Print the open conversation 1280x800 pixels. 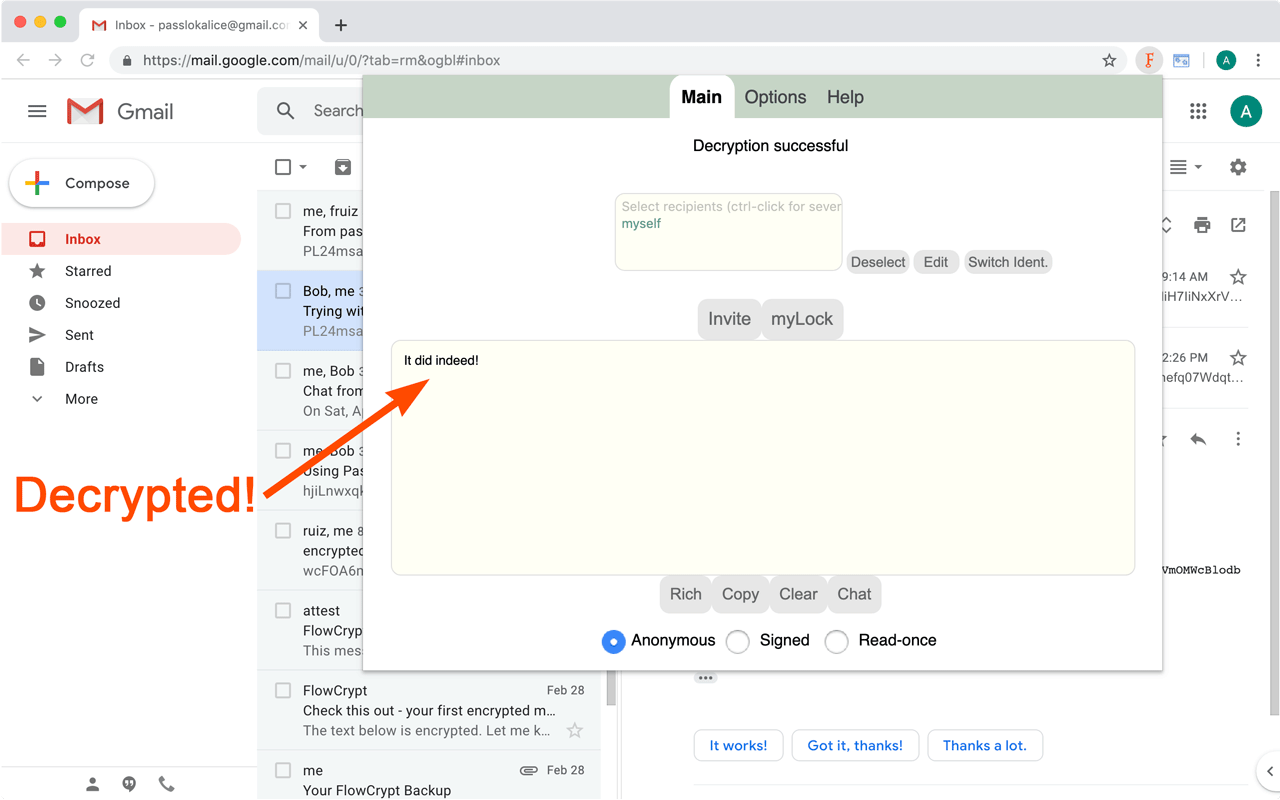coord(1202,225)
